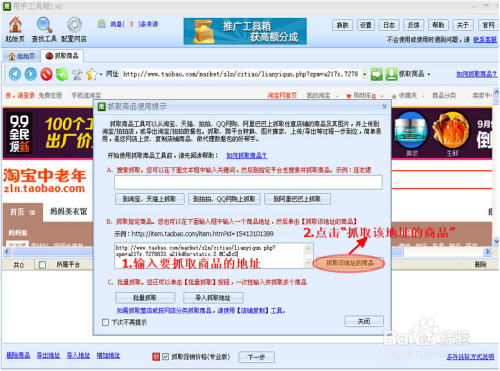This screenshot has height=371, width=500.
Task: Stop page loading with the red icon
Action: pyautogui.click(x=46, y=74)
